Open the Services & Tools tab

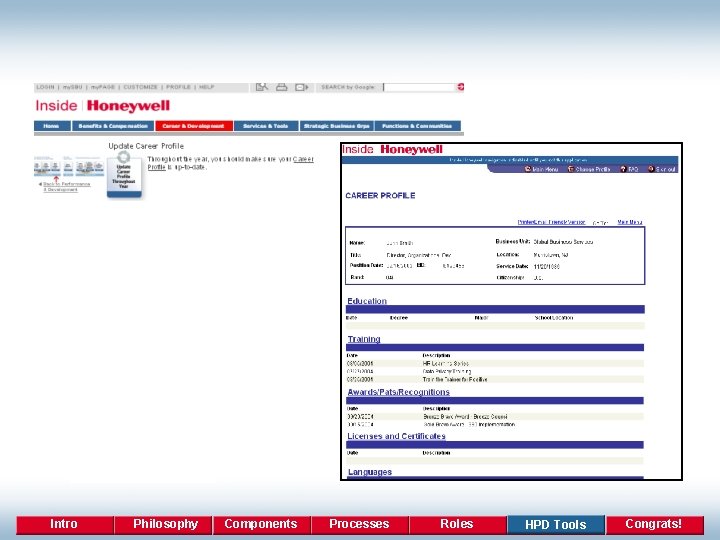[x=266, y=126]
